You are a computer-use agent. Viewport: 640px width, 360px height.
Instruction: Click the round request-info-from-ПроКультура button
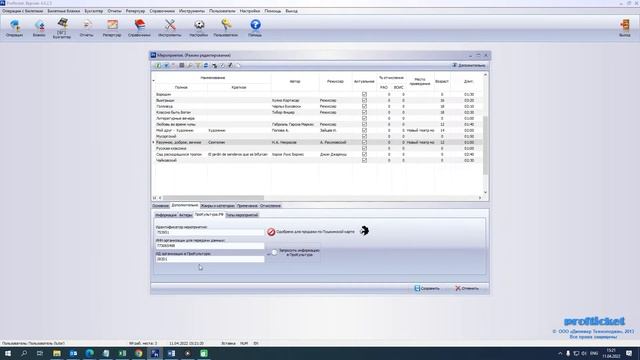click(274, 252)
